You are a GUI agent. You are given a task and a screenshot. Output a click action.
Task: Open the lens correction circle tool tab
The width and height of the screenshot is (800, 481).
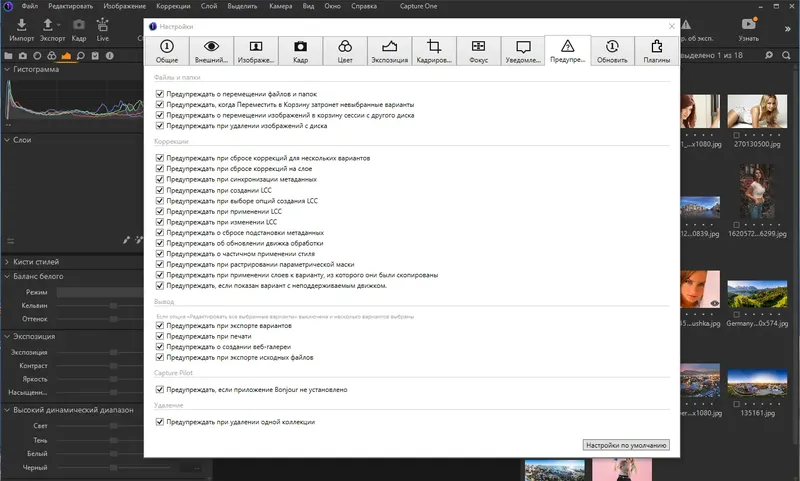pyautogui.click(x=37, y=56)
